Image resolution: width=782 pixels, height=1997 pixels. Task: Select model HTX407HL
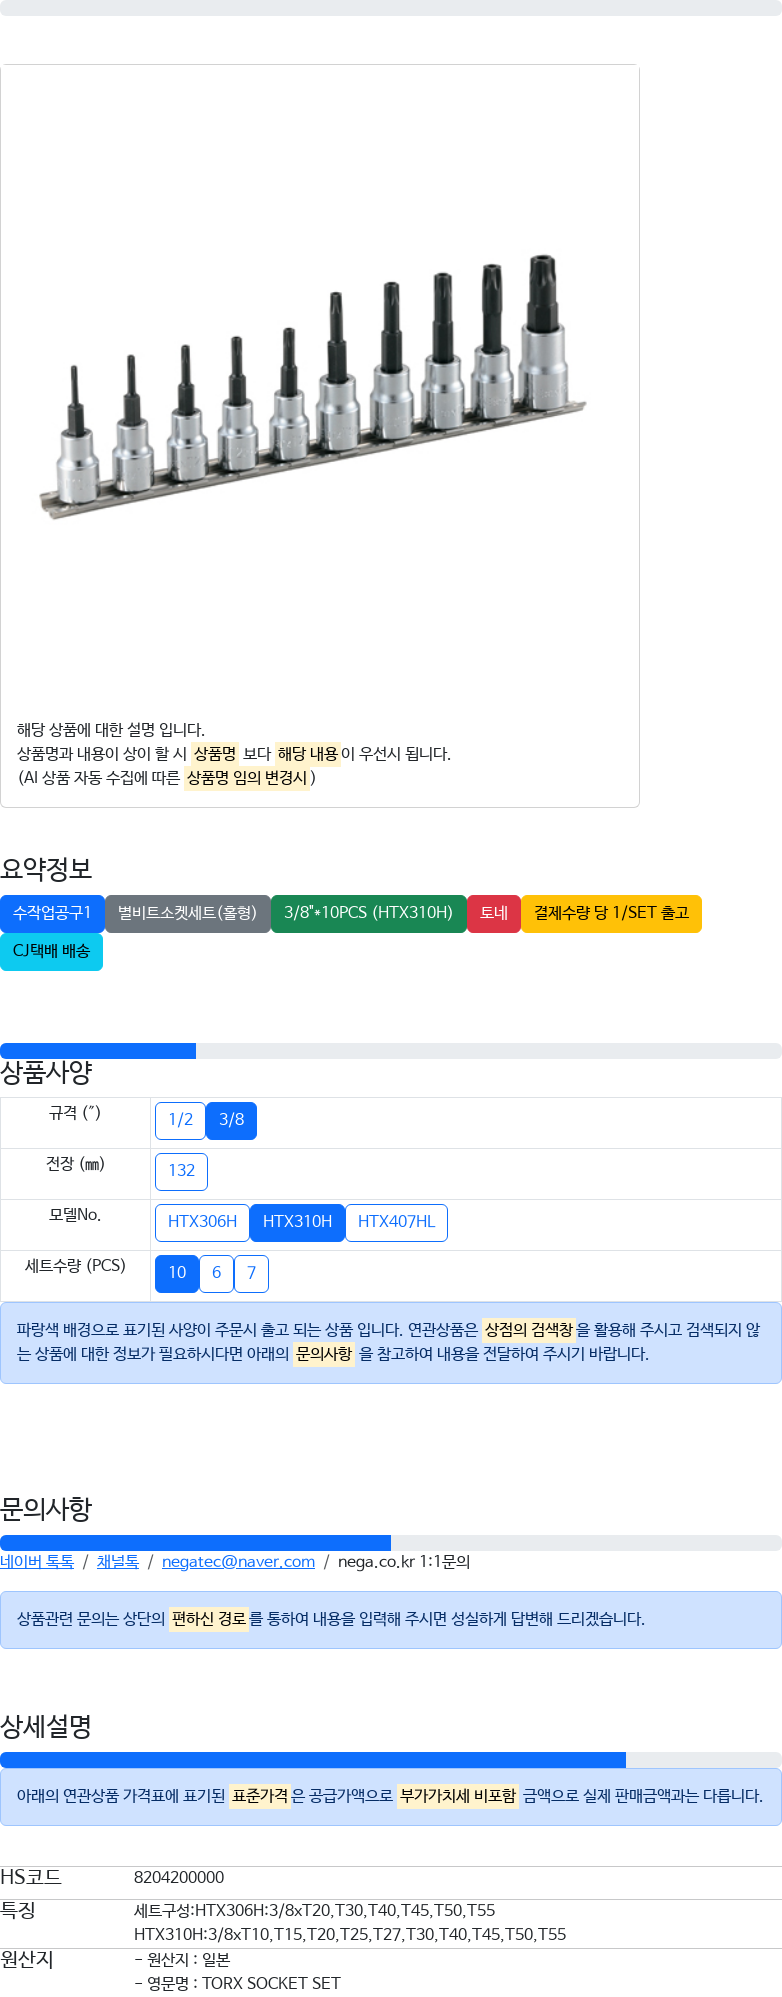tap(396, 1222)
